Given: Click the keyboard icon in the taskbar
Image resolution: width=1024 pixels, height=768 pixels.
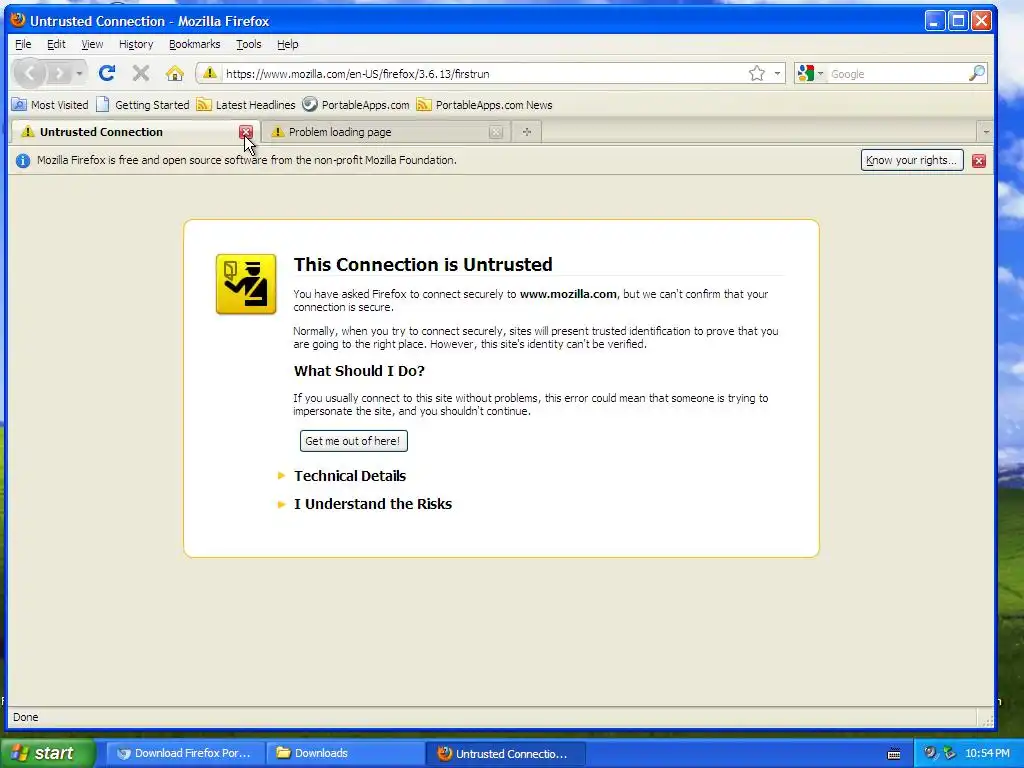Looking at the screenshot, I should pos(894,754).
